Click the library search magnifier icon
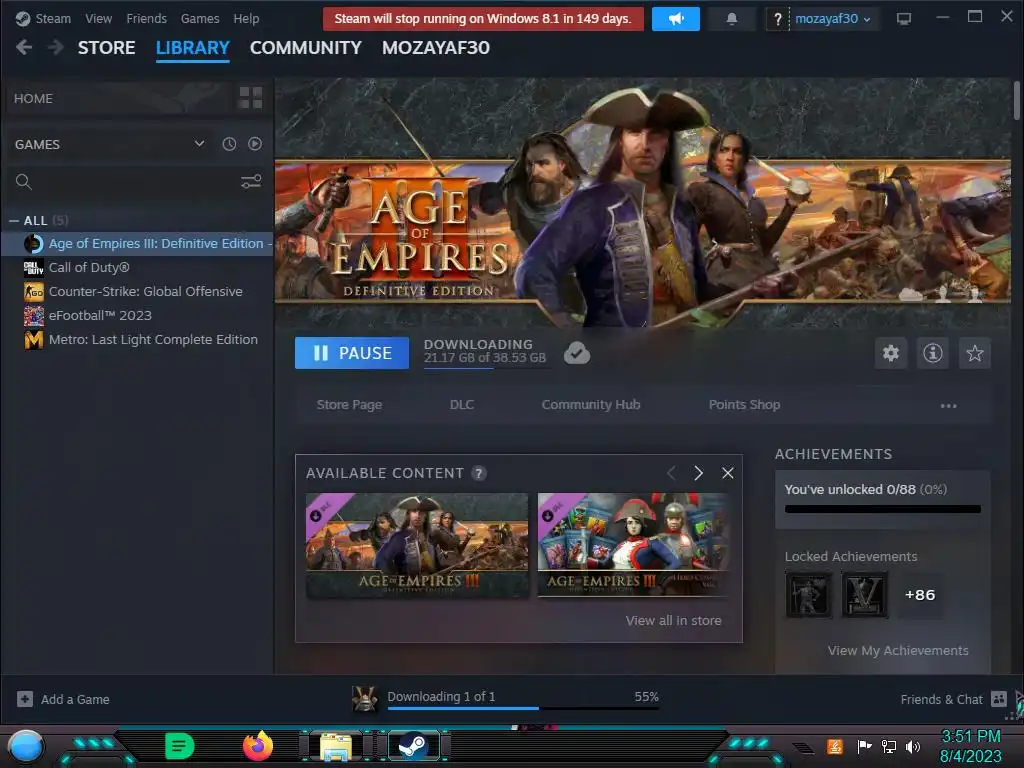 pos(24,182)
